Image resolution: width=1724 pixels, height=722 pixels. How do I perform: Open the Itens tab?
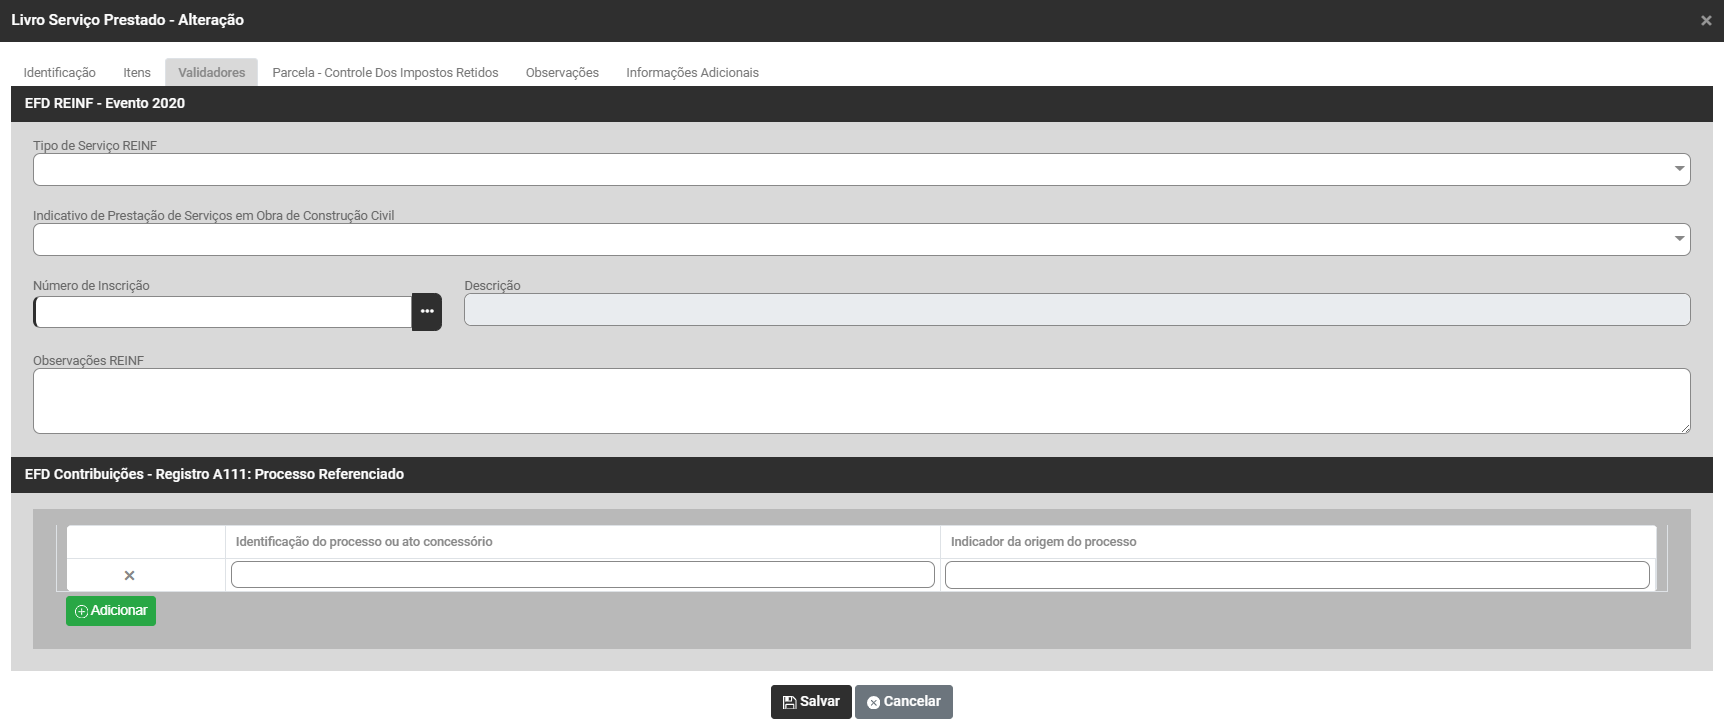click(137, 72)
